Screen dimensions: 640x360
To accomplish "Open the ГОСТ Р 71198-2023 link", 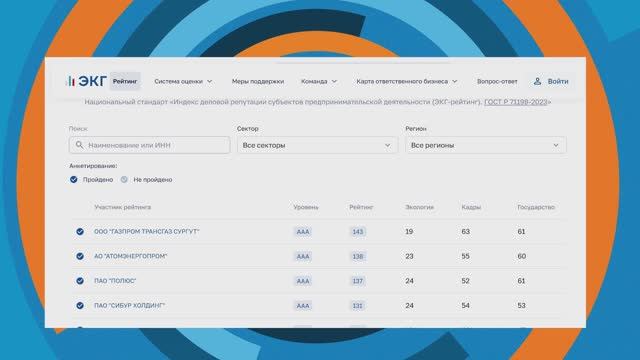I will click(x=516, y=102).
